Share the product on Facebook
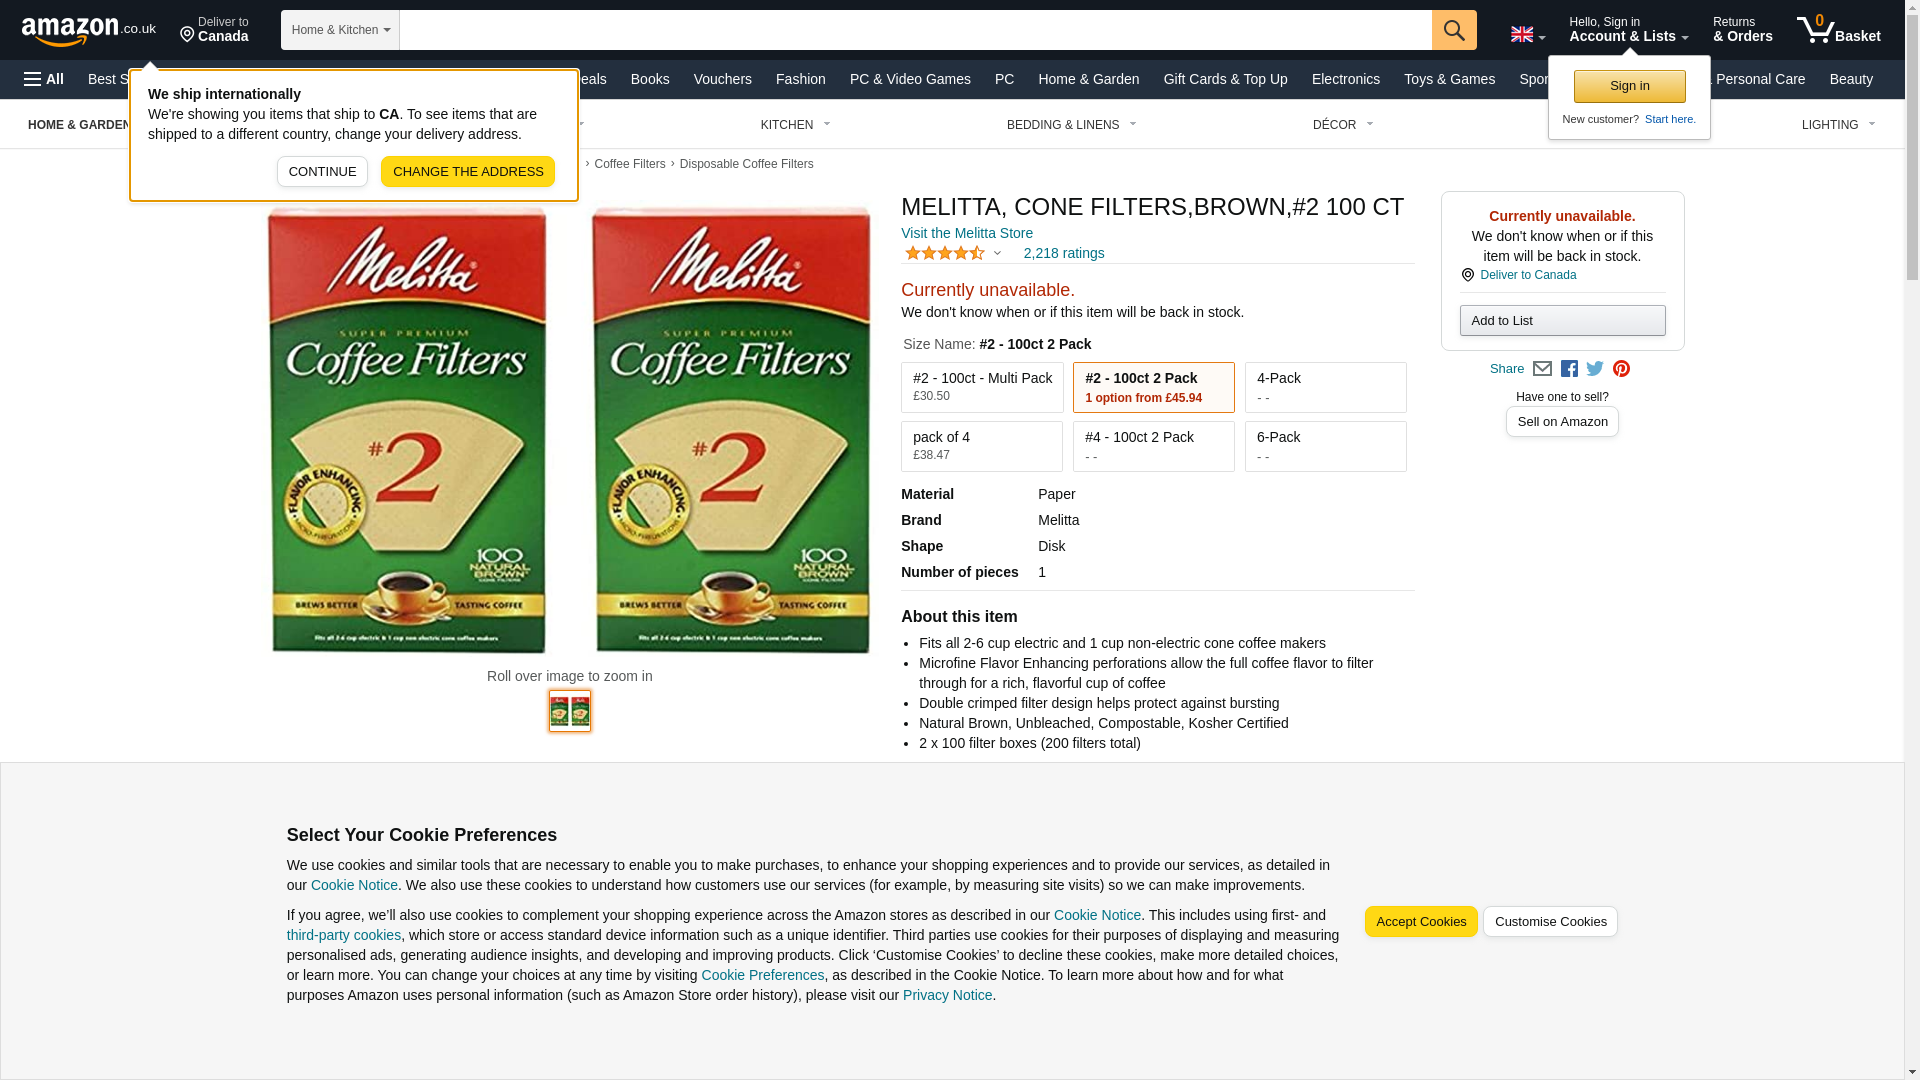 click(x=1569, y=369)
